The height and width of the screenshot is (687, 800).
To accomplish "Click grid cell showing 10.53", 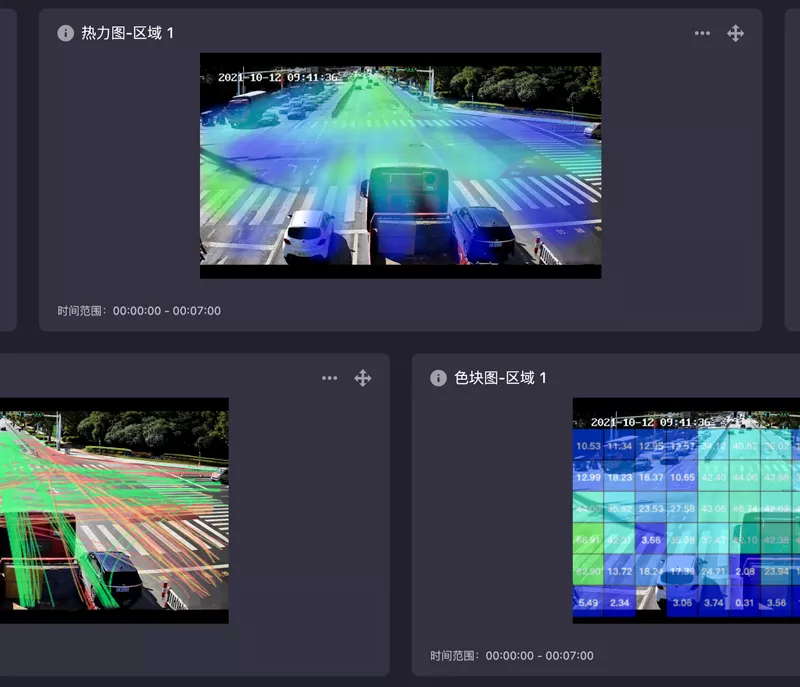I will tap(588, 445).
